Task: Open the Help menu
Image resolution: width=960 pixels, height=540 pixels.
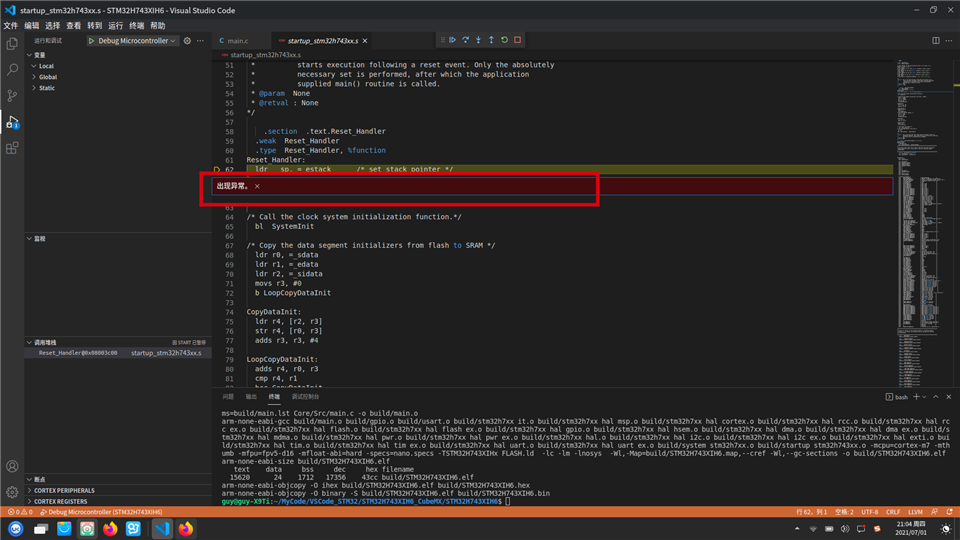Action: (x=157, y=26)
